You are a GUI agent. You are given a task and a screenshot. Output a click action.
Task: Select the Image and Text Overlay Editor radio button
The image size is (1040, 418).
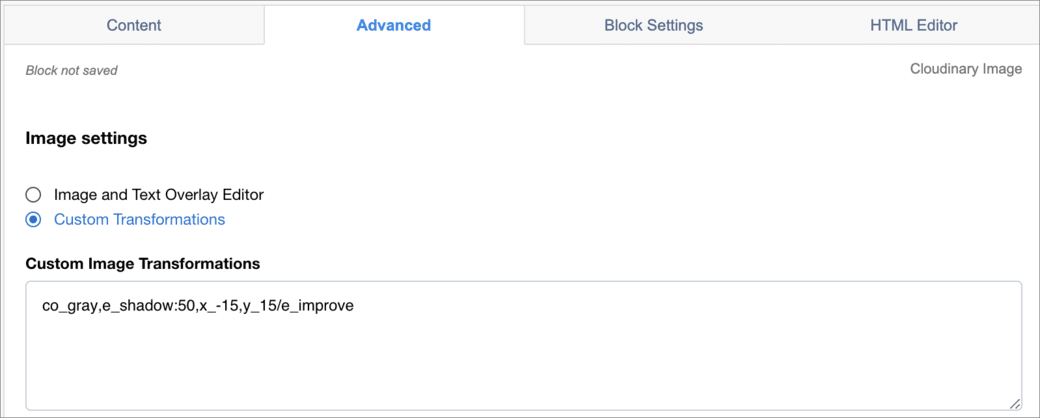(33, 195)
